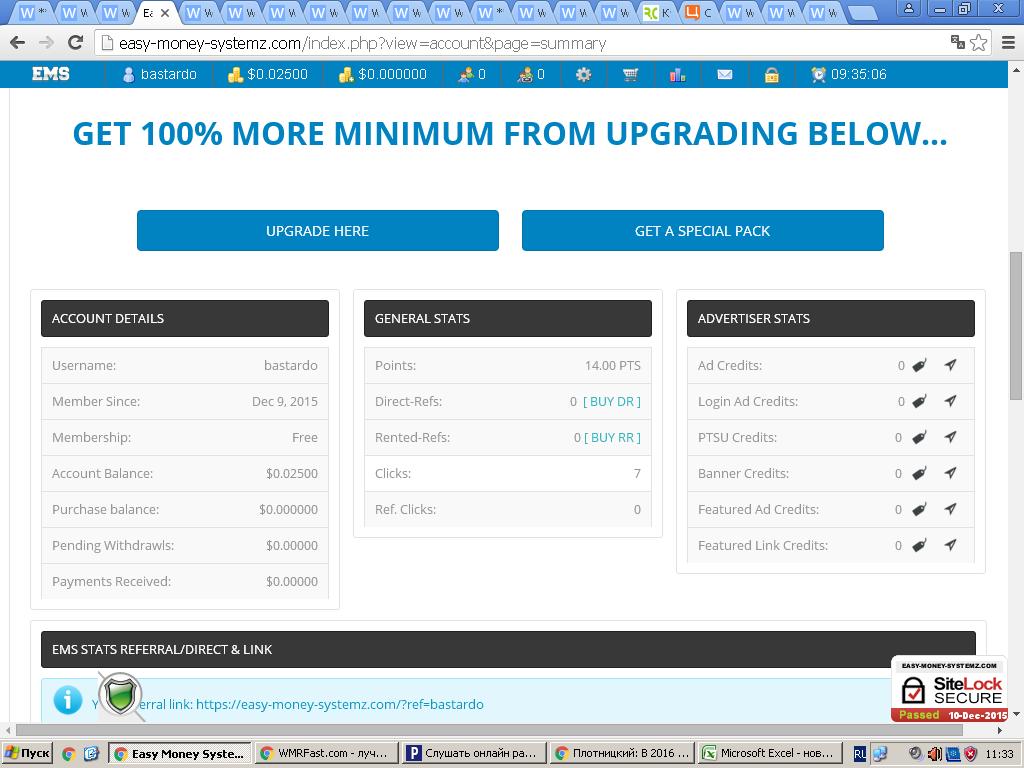
Task: Switch to Microsoft Excel taskbar window
Action: pyautogui.click(x=770, y=753)
